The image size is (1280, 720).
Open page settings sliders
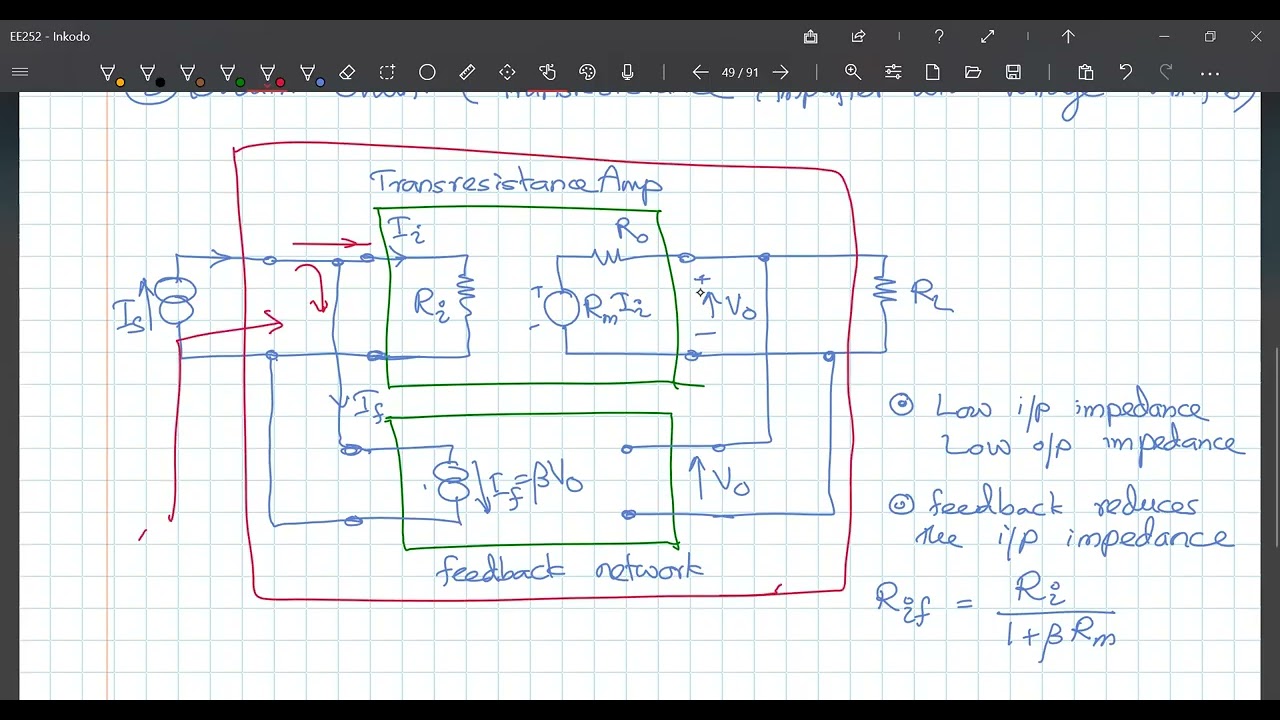893,72
